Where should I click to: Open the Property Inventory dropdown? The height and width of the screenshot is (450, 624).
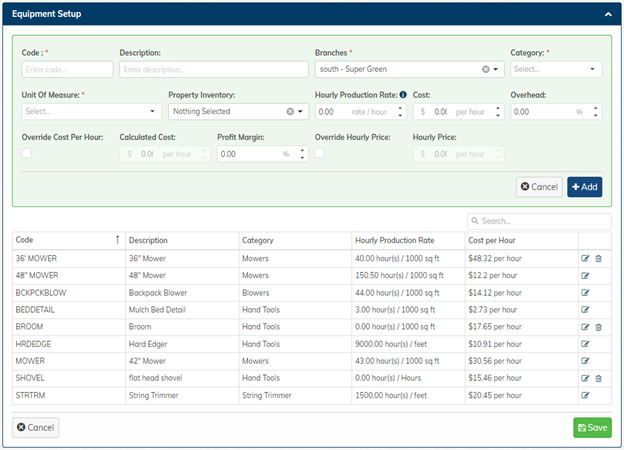click(238, 112)
